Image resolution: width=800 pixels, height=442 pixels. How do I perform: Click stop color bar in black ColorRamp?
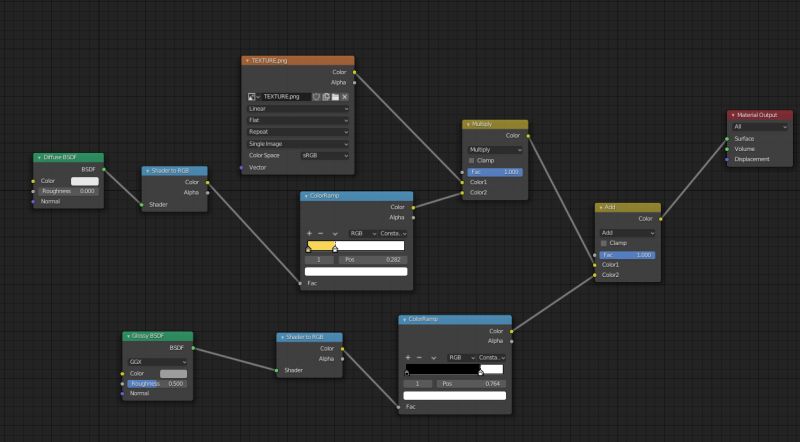[x=455, y=396]
